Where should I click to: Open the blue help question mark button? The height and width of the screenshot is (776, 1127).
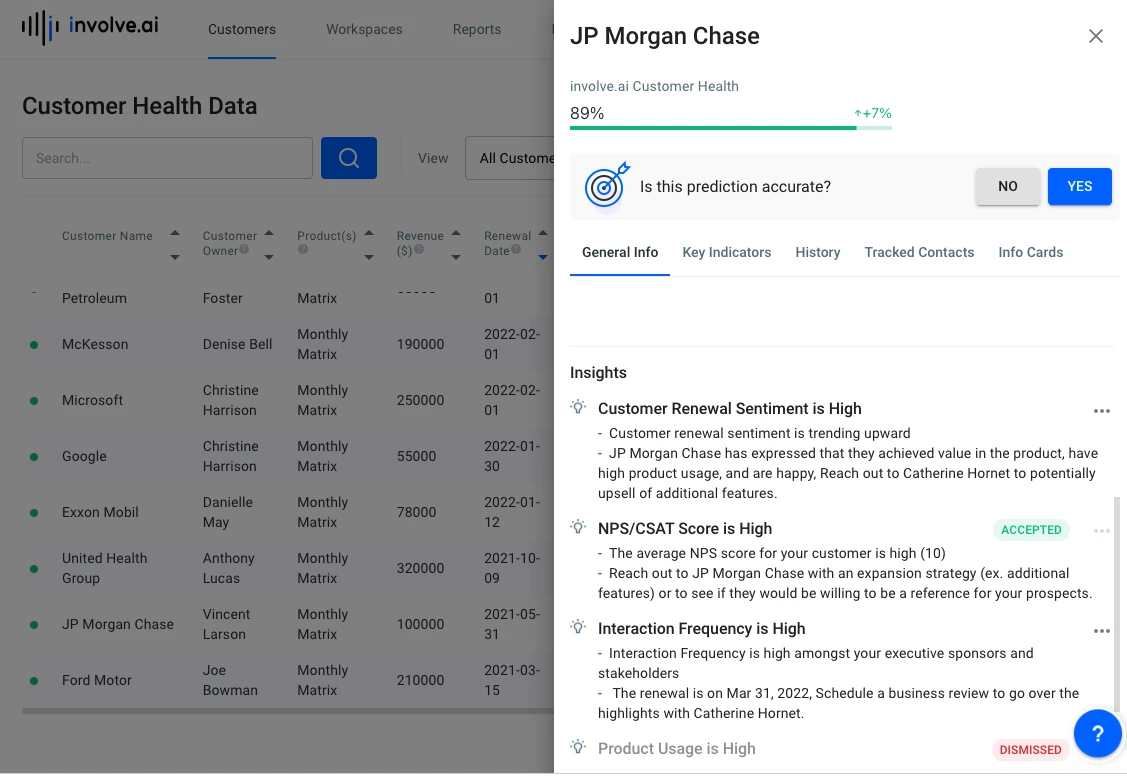click(x=1098, y=734)
